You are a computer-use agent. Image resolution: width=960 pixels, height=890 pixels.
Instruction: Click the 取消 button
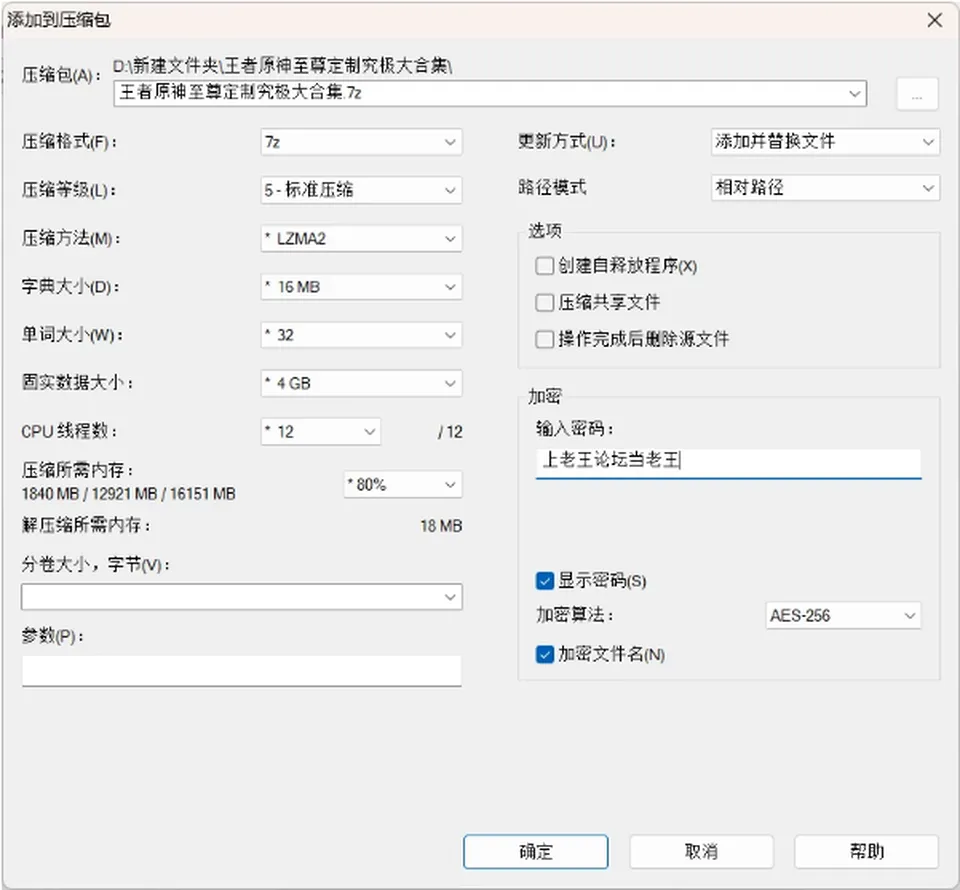click(x=701, y=851)
